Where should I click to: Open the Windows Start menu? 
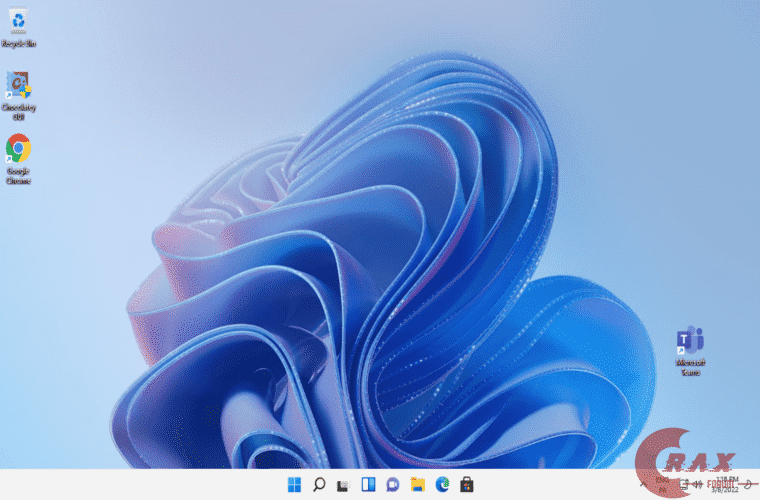point(294,484)
